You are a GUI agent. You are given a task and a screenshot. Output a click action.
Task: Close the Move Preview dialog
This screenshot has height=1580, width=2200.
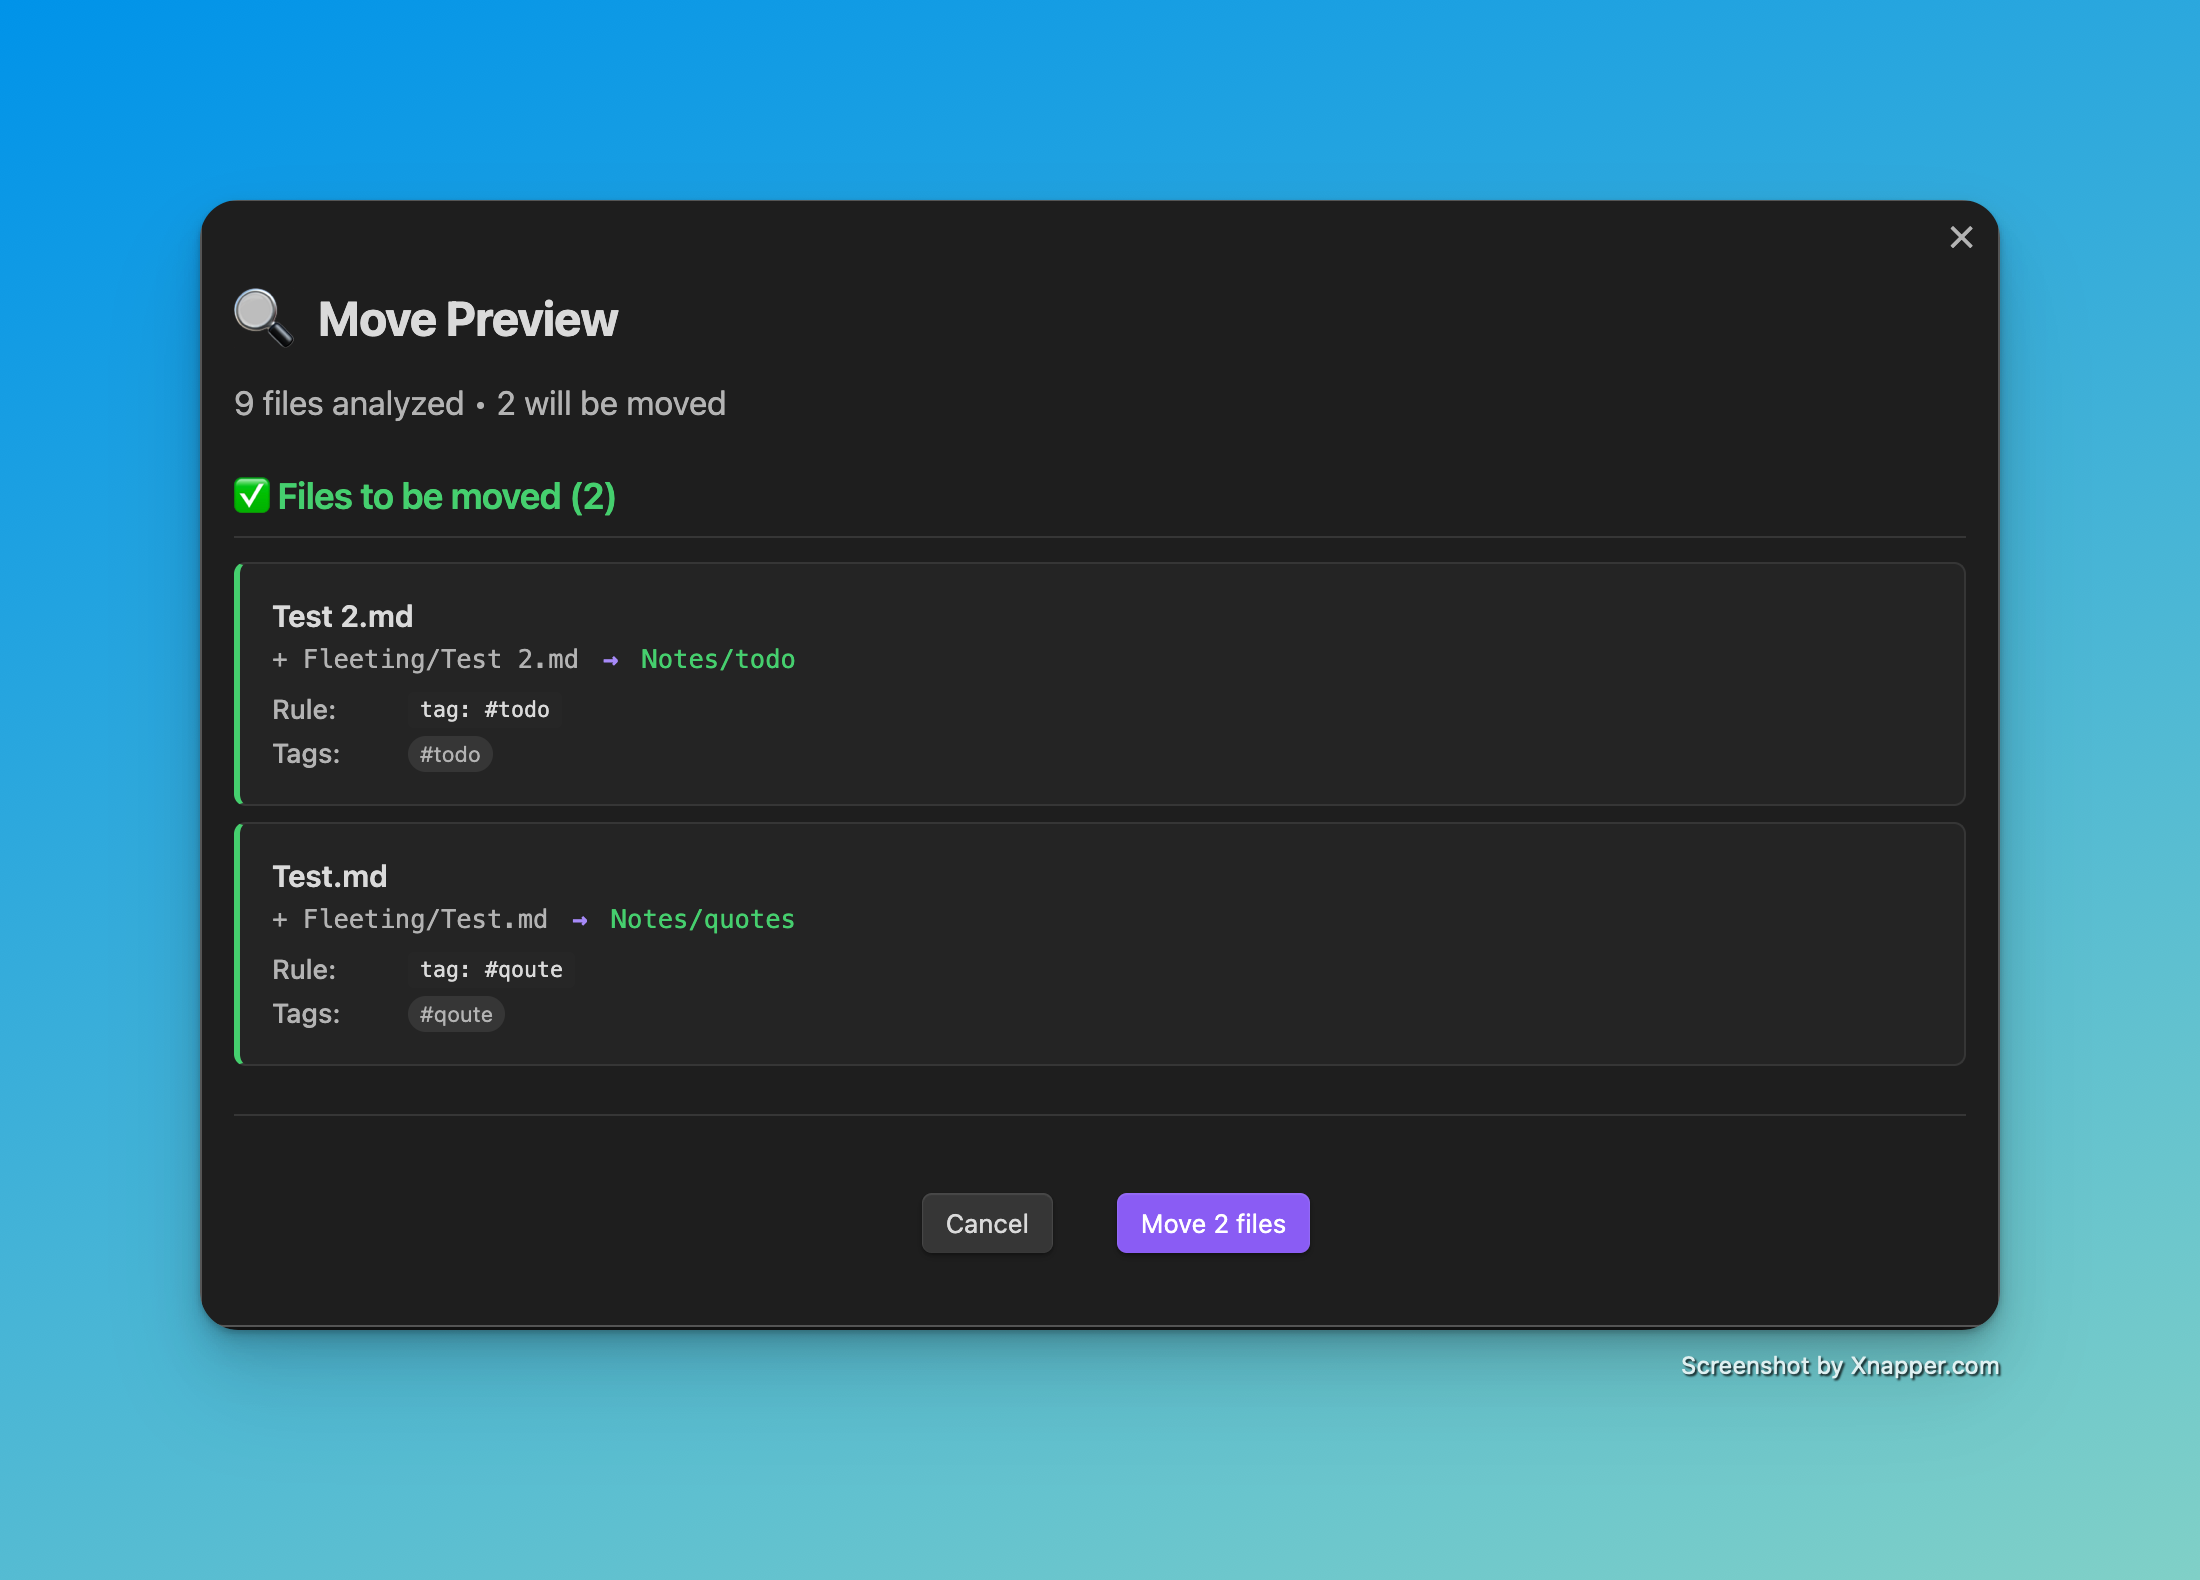pos(1961,237)
